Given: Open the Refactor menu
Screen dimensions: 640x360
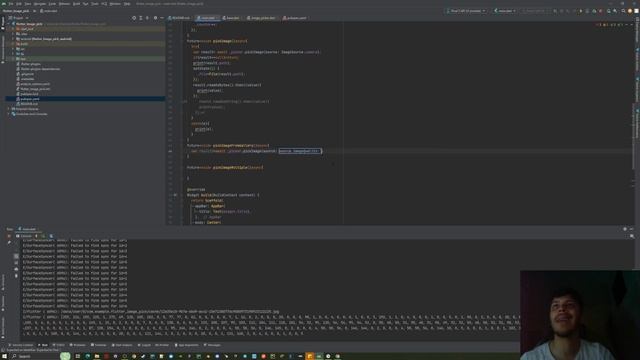Looking at the screenshot, I should [x=64, y=4].
